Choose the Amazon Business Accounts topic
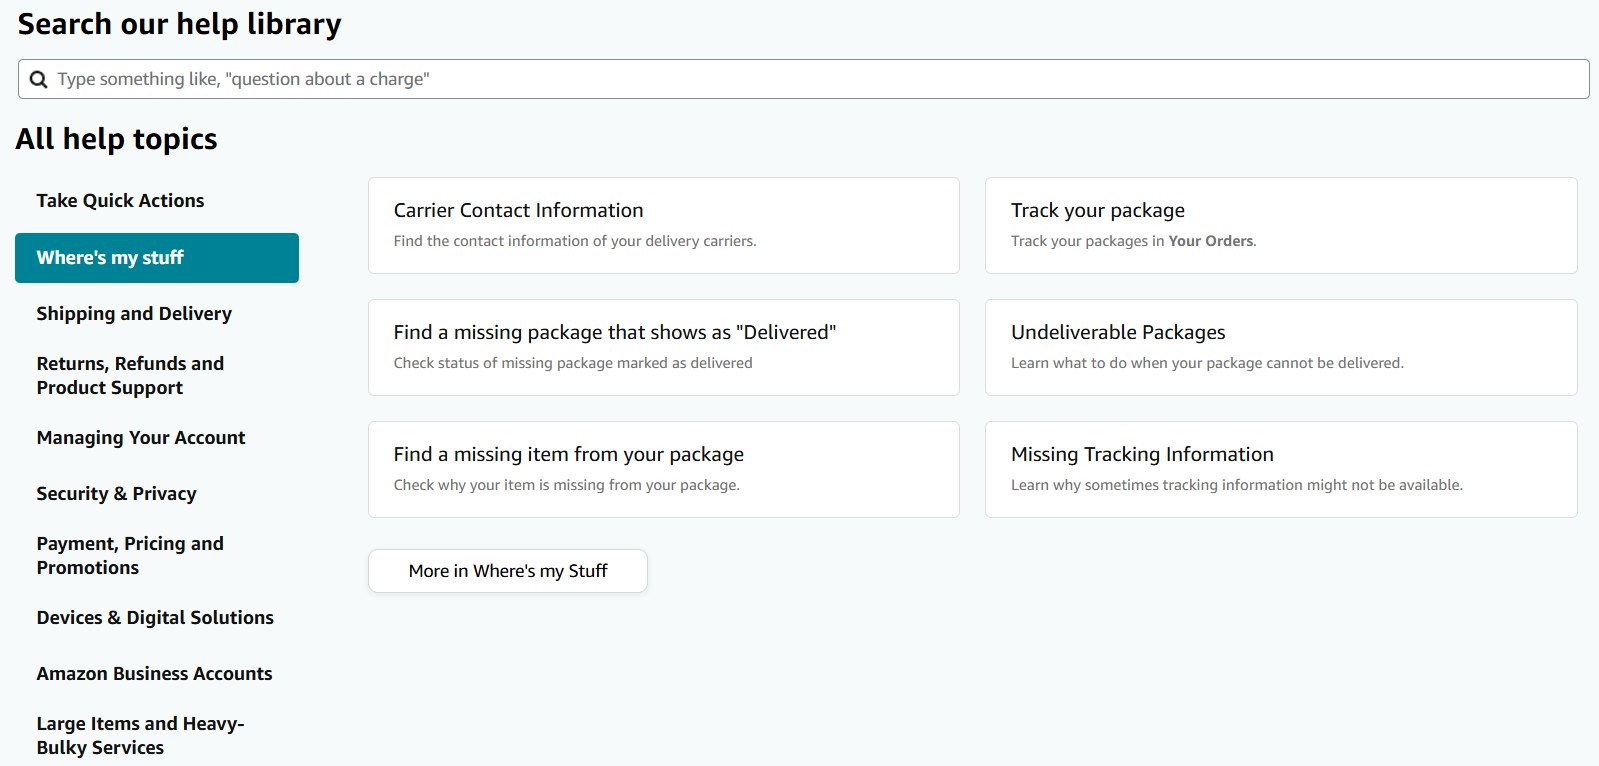The height and width of the screenshot is (766, 1599). point(154,674)
